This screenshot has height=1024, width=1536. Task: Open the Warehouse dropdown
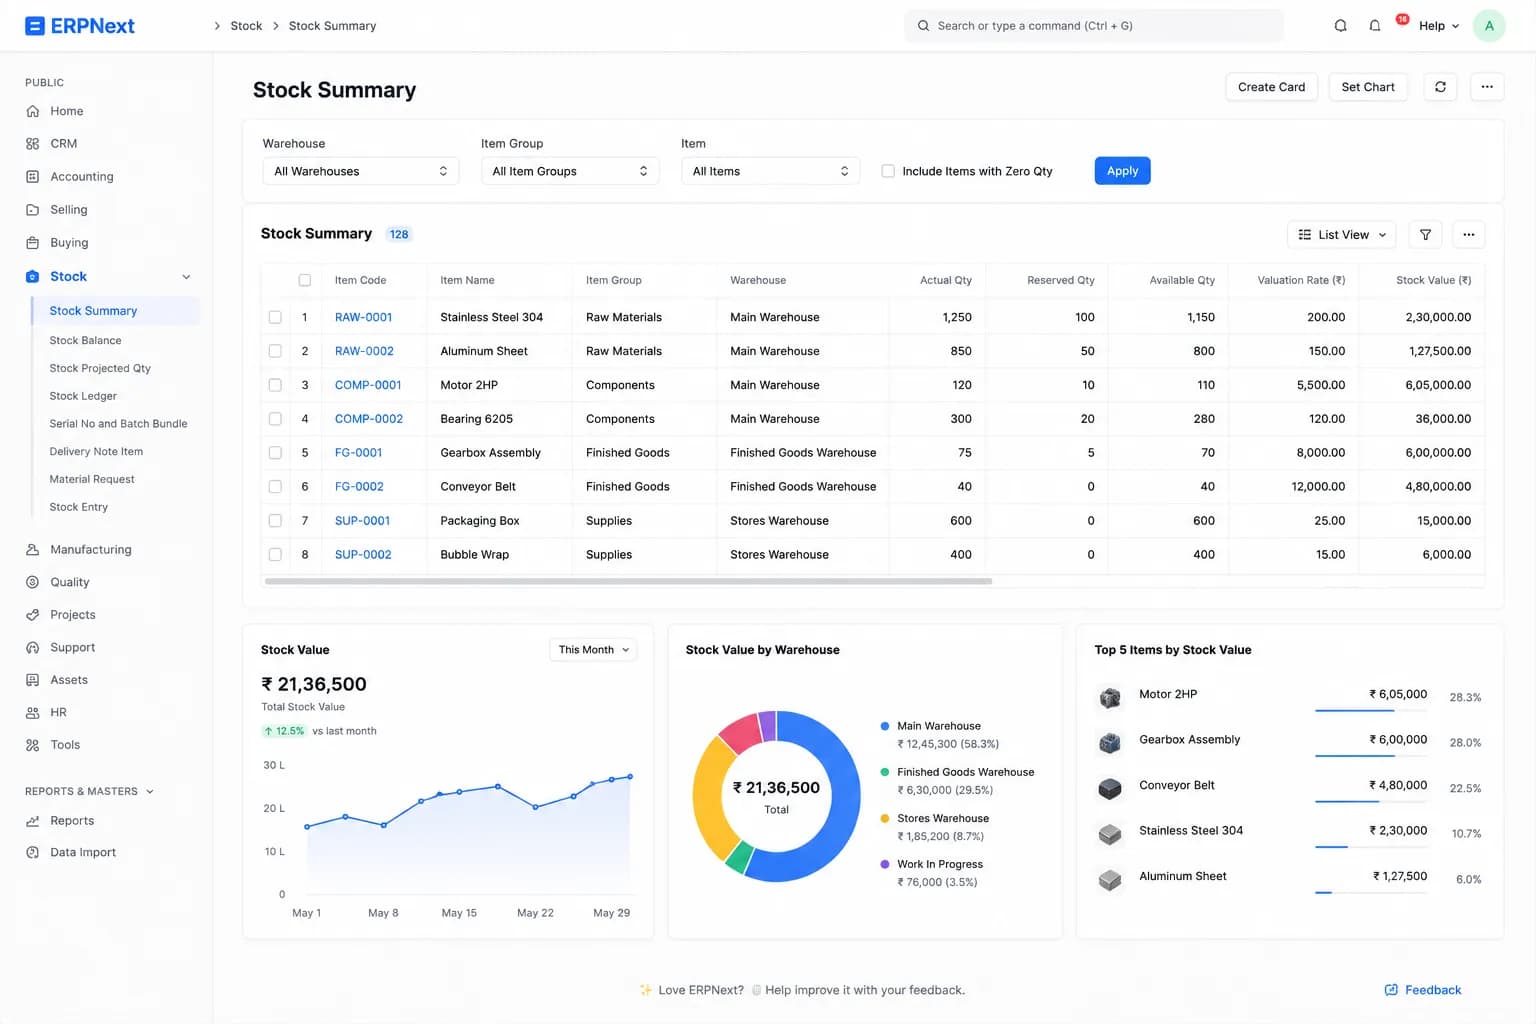(360, 171)
